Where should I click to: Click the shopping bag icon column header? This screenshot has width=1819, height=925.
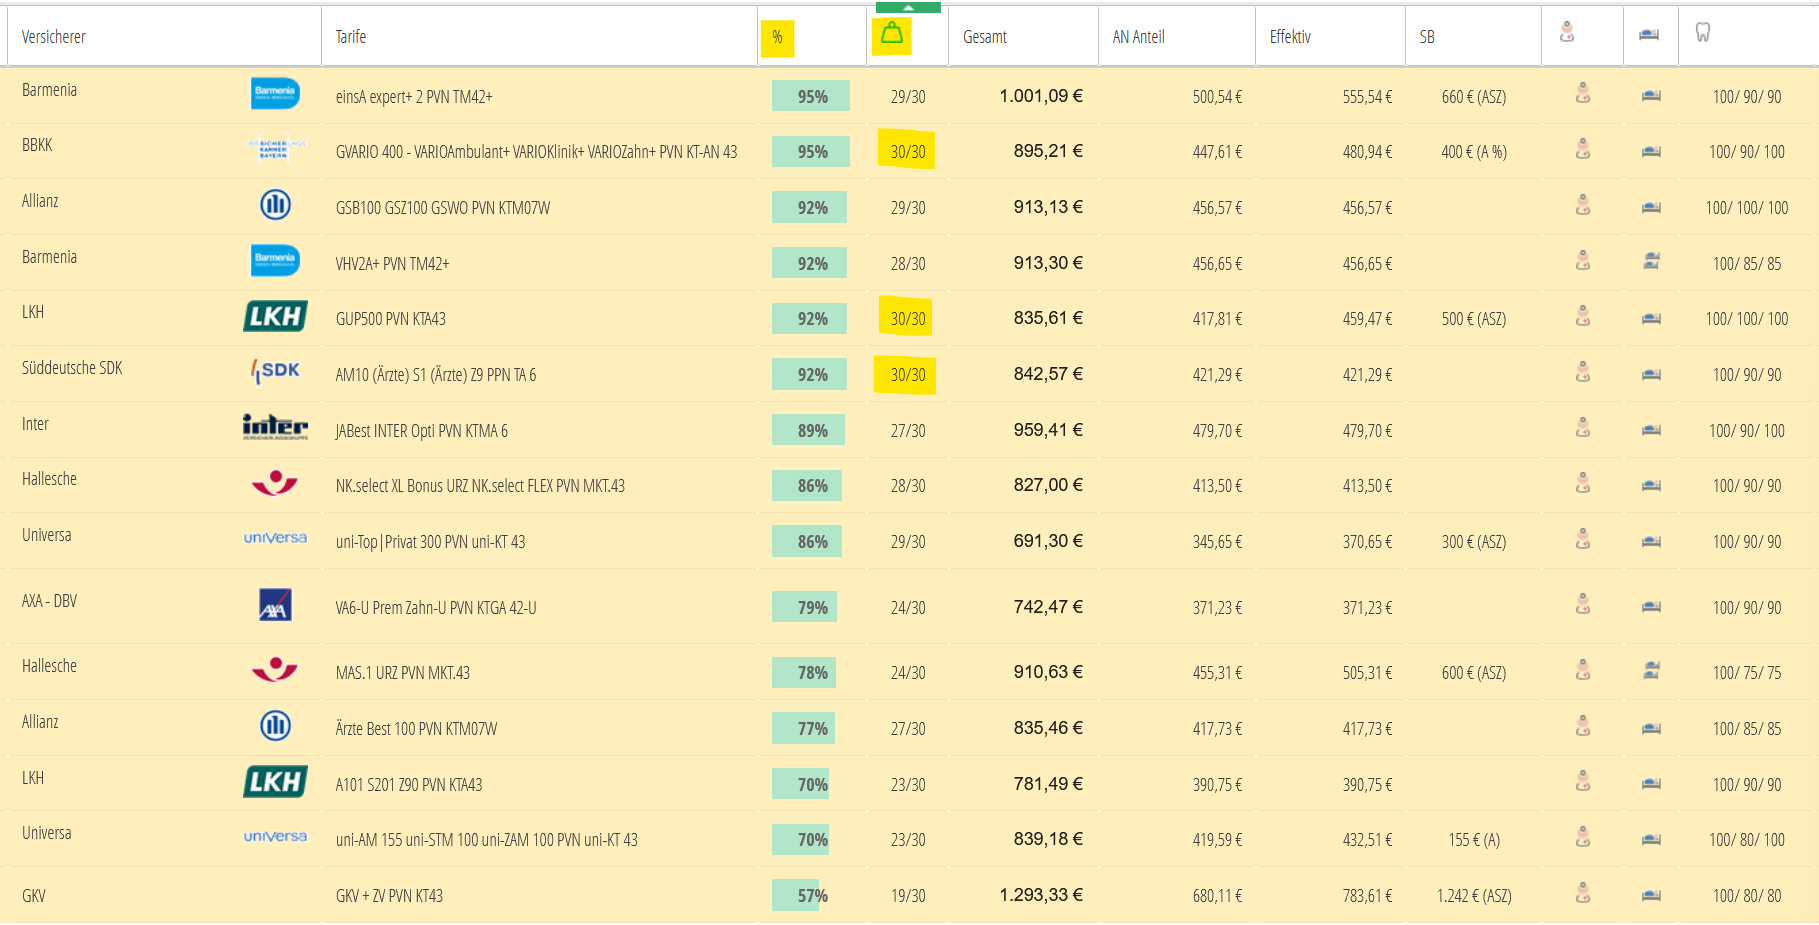pos(891,35)
